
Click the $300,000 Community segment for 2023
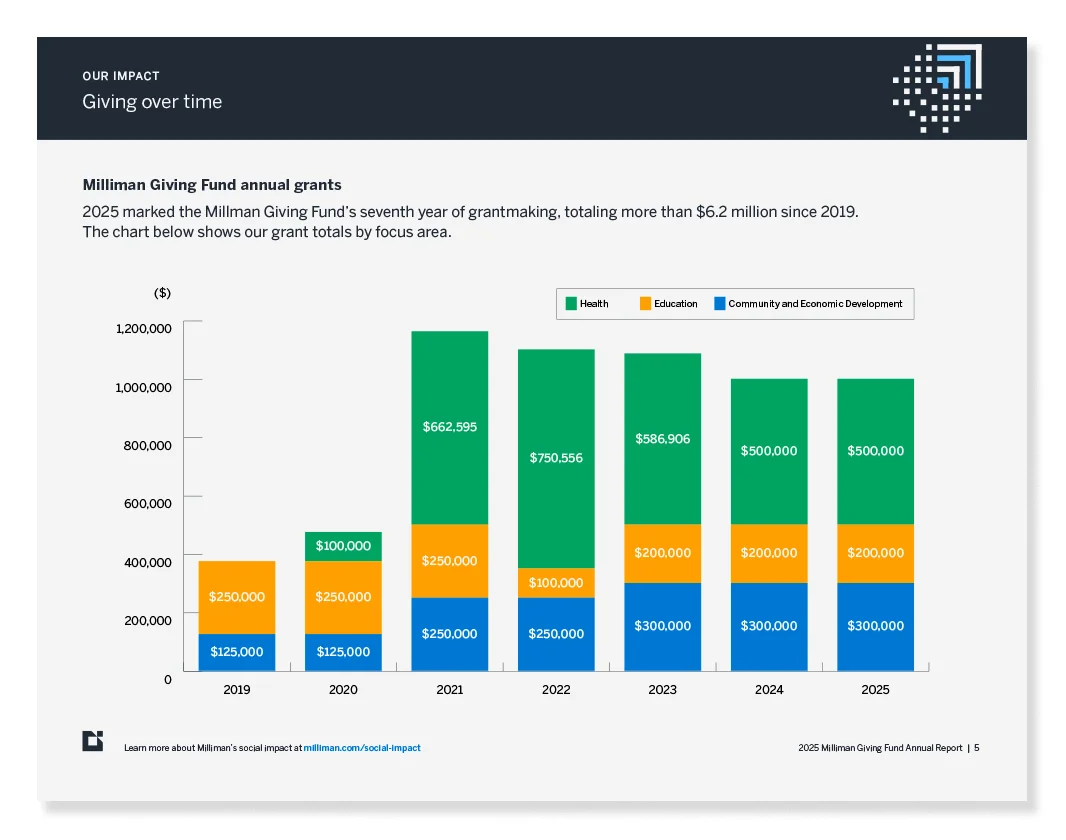coord(662,627)
